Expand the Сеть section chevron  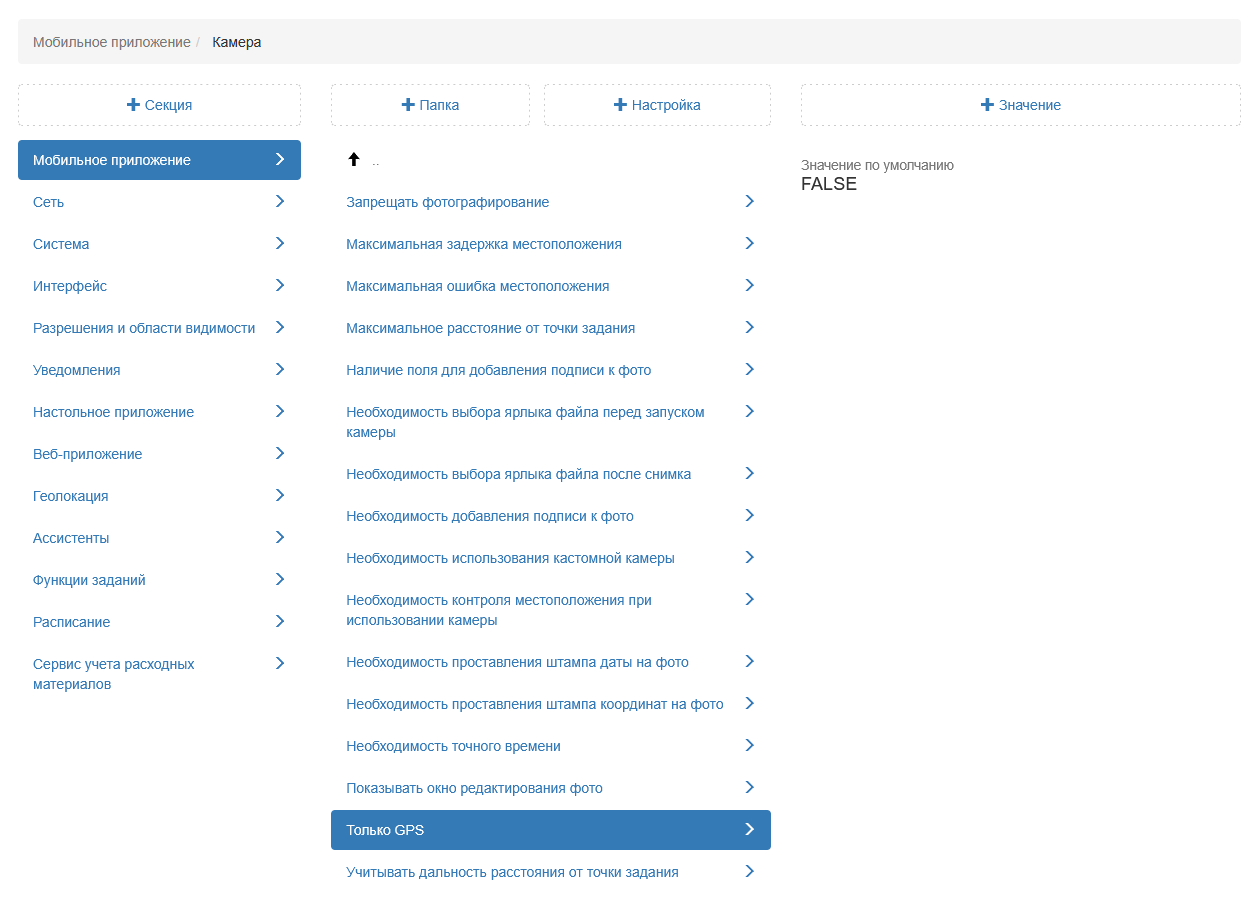pyautogui.click(x=280, y=202)
